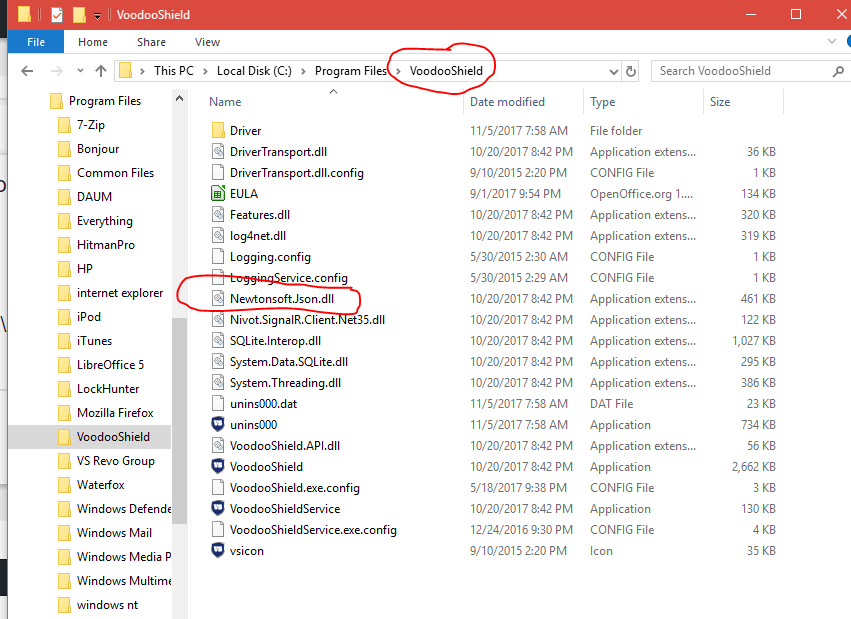Open VS Revo Group folder in navigation pane
The width and height of the screenshot is (851, 619).
point(116,461)
